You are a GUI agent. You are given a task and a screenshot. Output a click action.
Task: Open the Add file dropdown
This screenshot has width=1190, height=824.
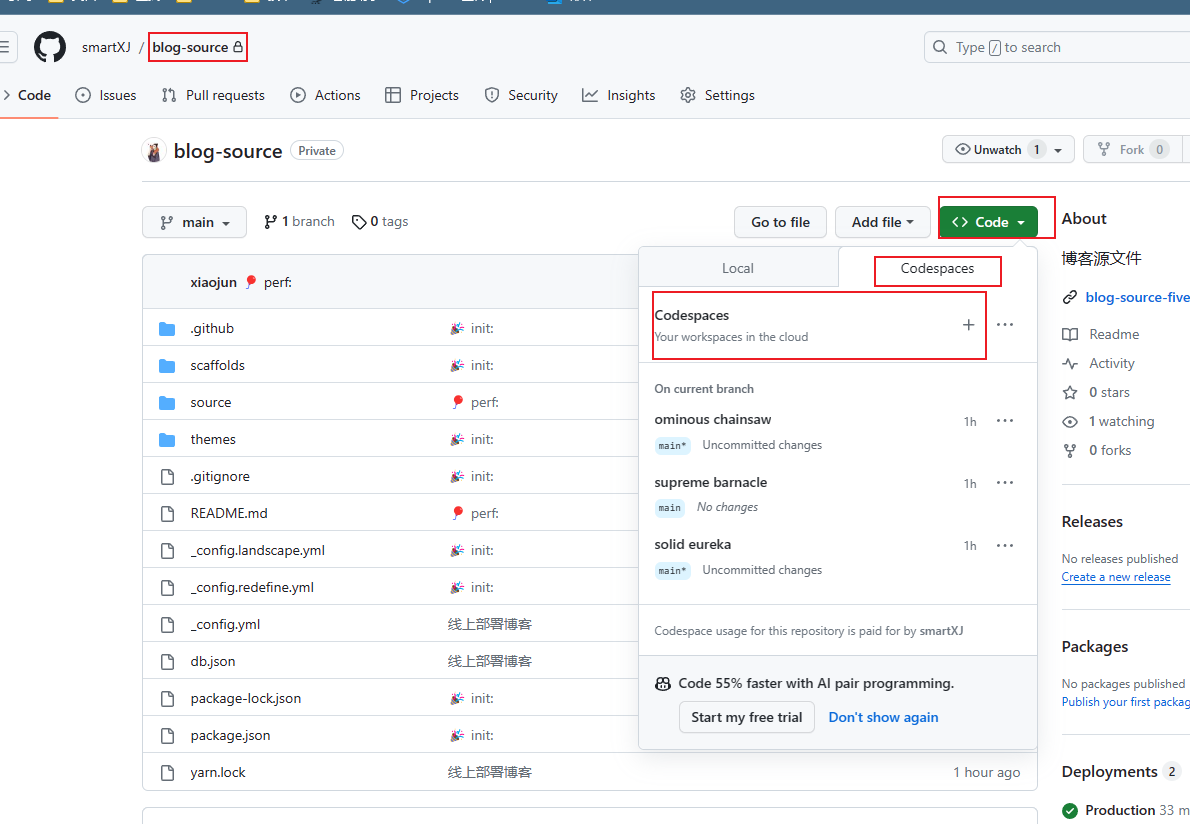pos(882,222)
